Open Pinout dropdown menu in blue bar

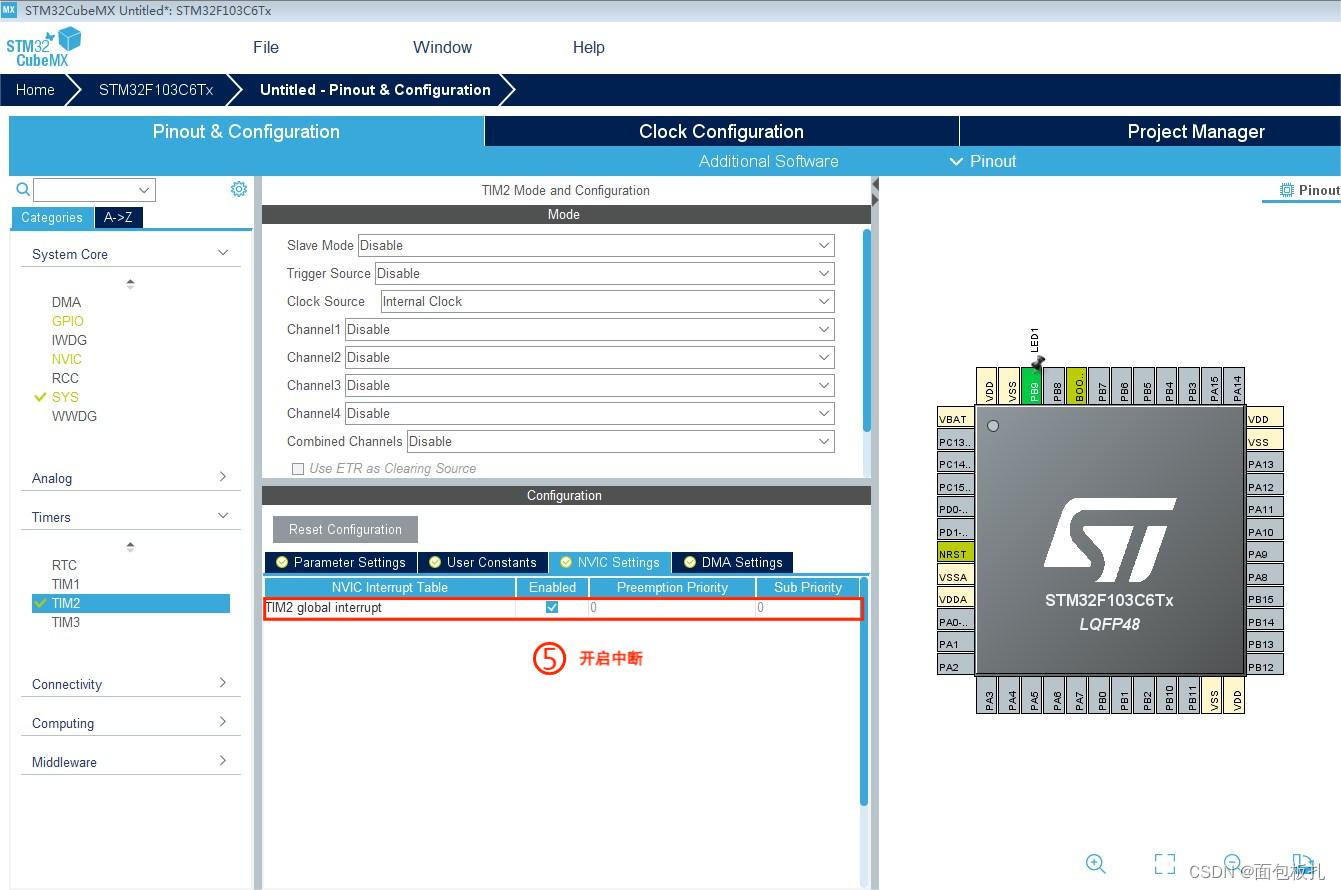click(983, 161)
